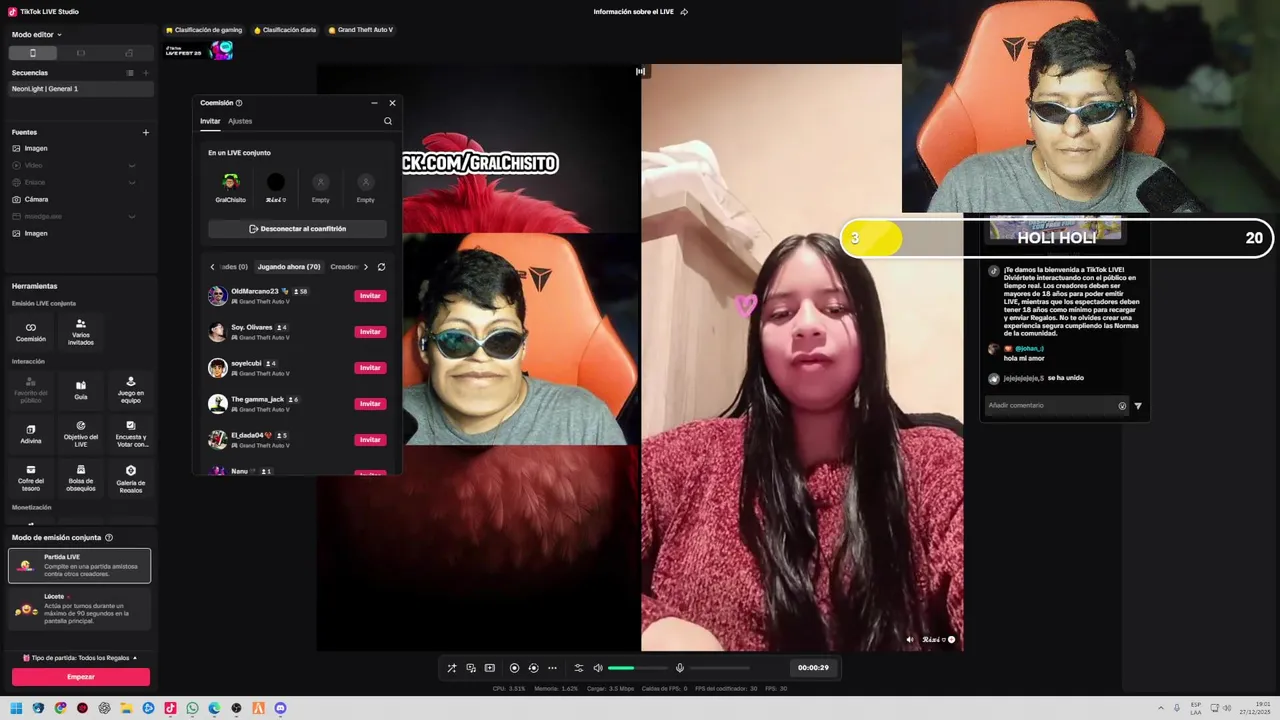Select NeonLight | General 1 sequence

coord(81,89)
